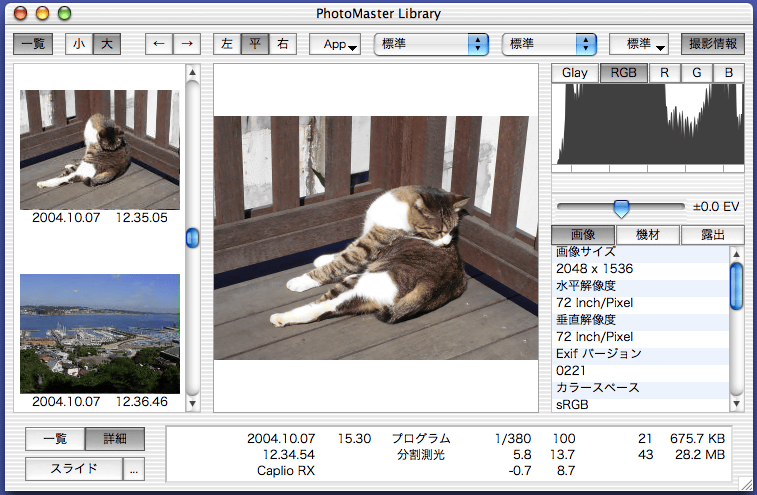757x495 pixels.
Task: Click the 1/380 shutter speed value
Action: coord(513,438)
